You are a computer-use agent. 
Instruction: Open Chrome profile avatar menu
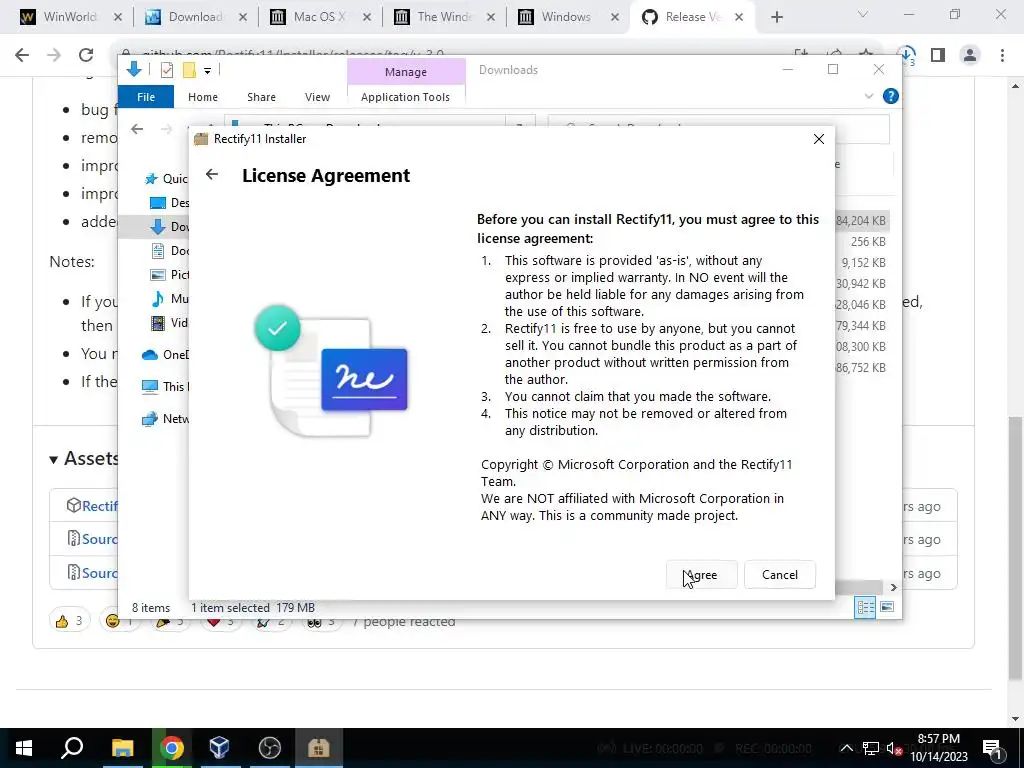970,55
